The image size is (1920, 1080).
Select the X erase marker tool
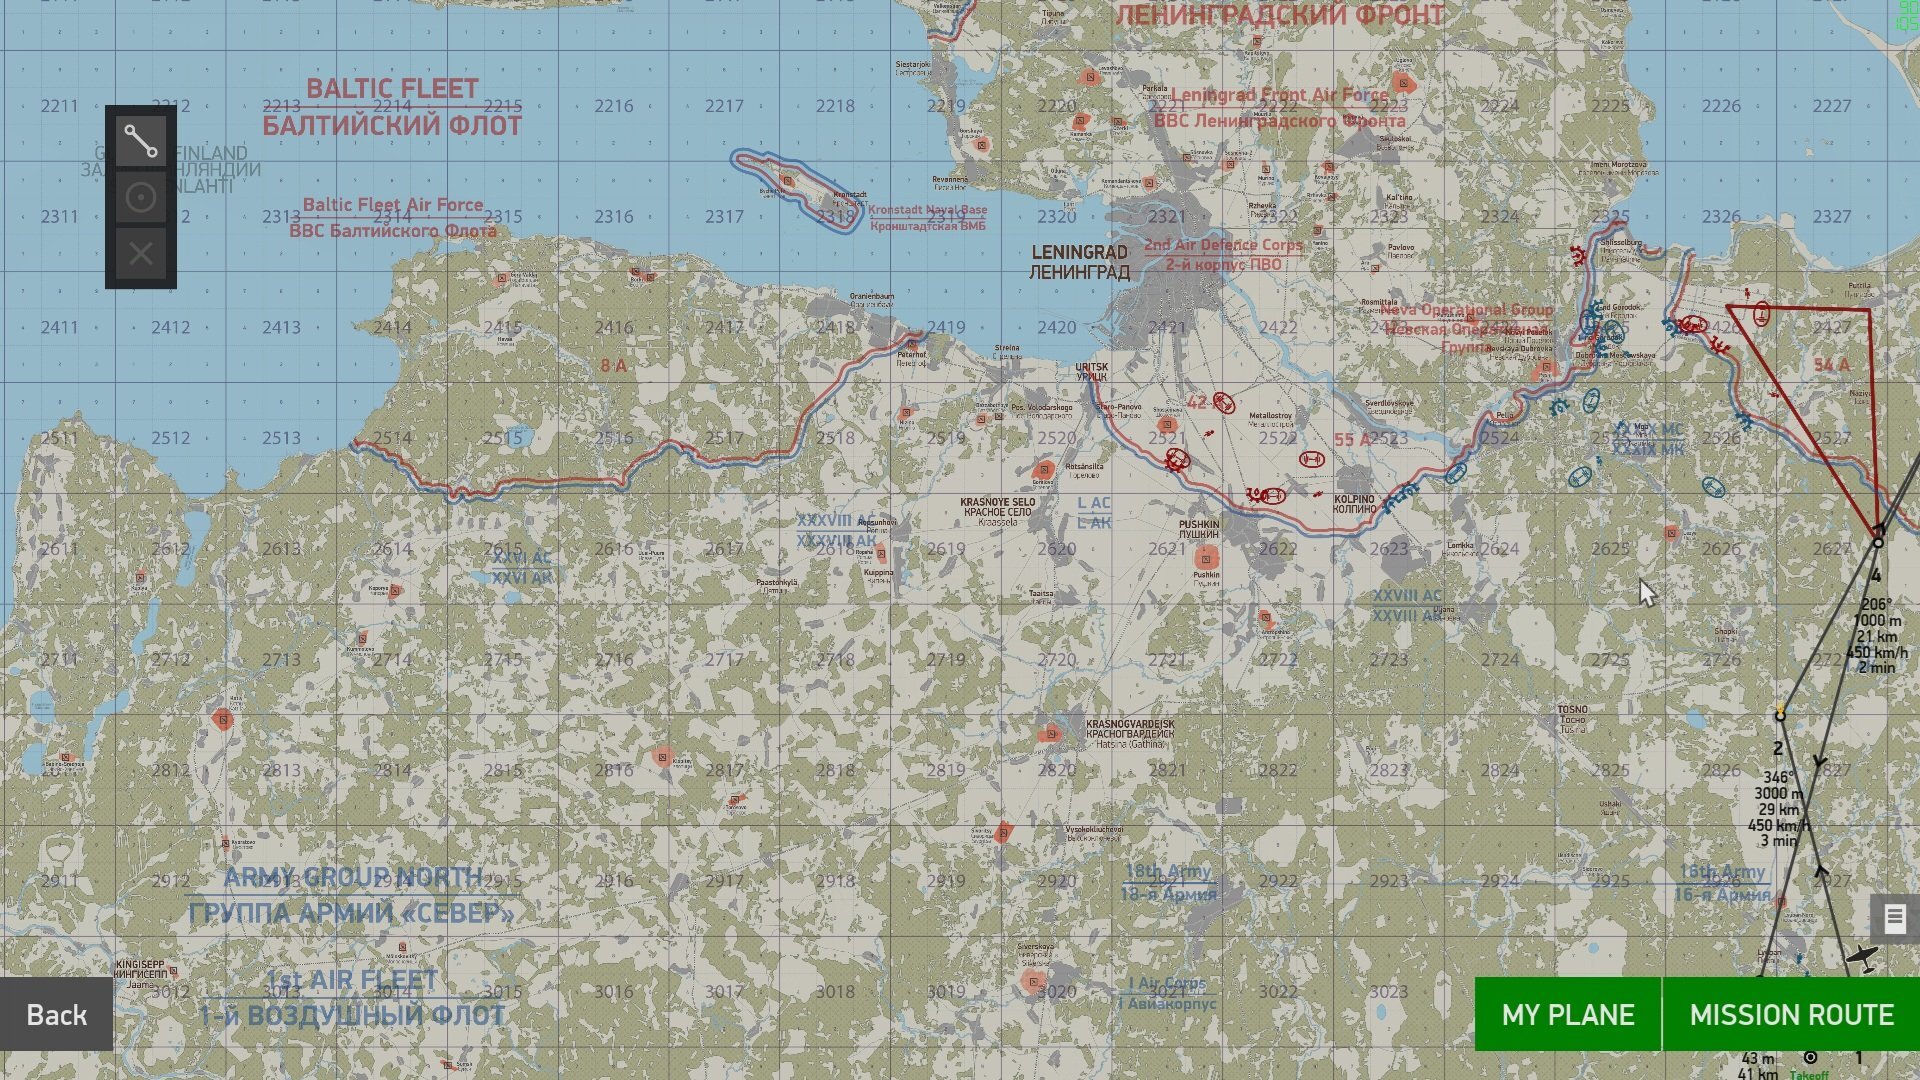coord(140,253)
